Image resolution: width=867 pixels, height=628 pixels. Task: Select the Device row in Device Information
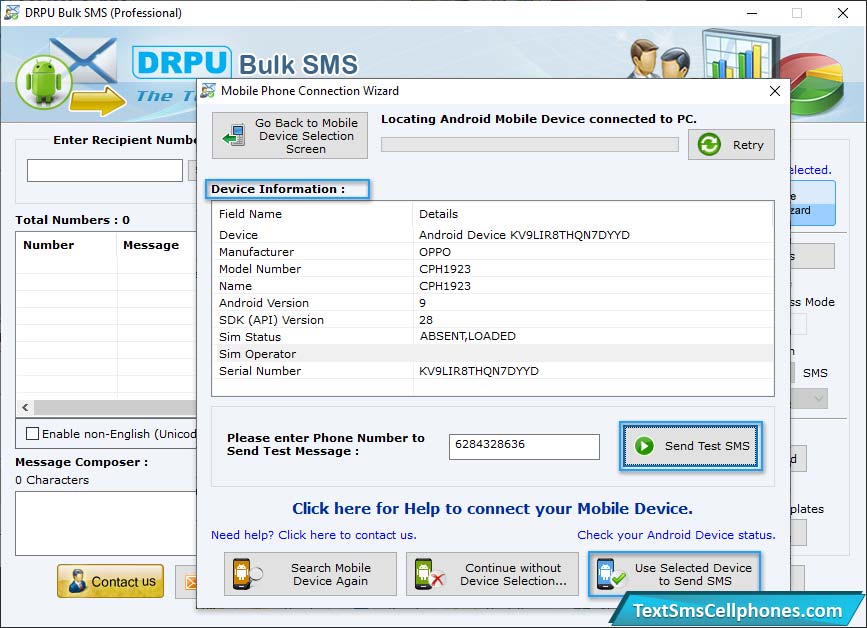coord(492,235)
